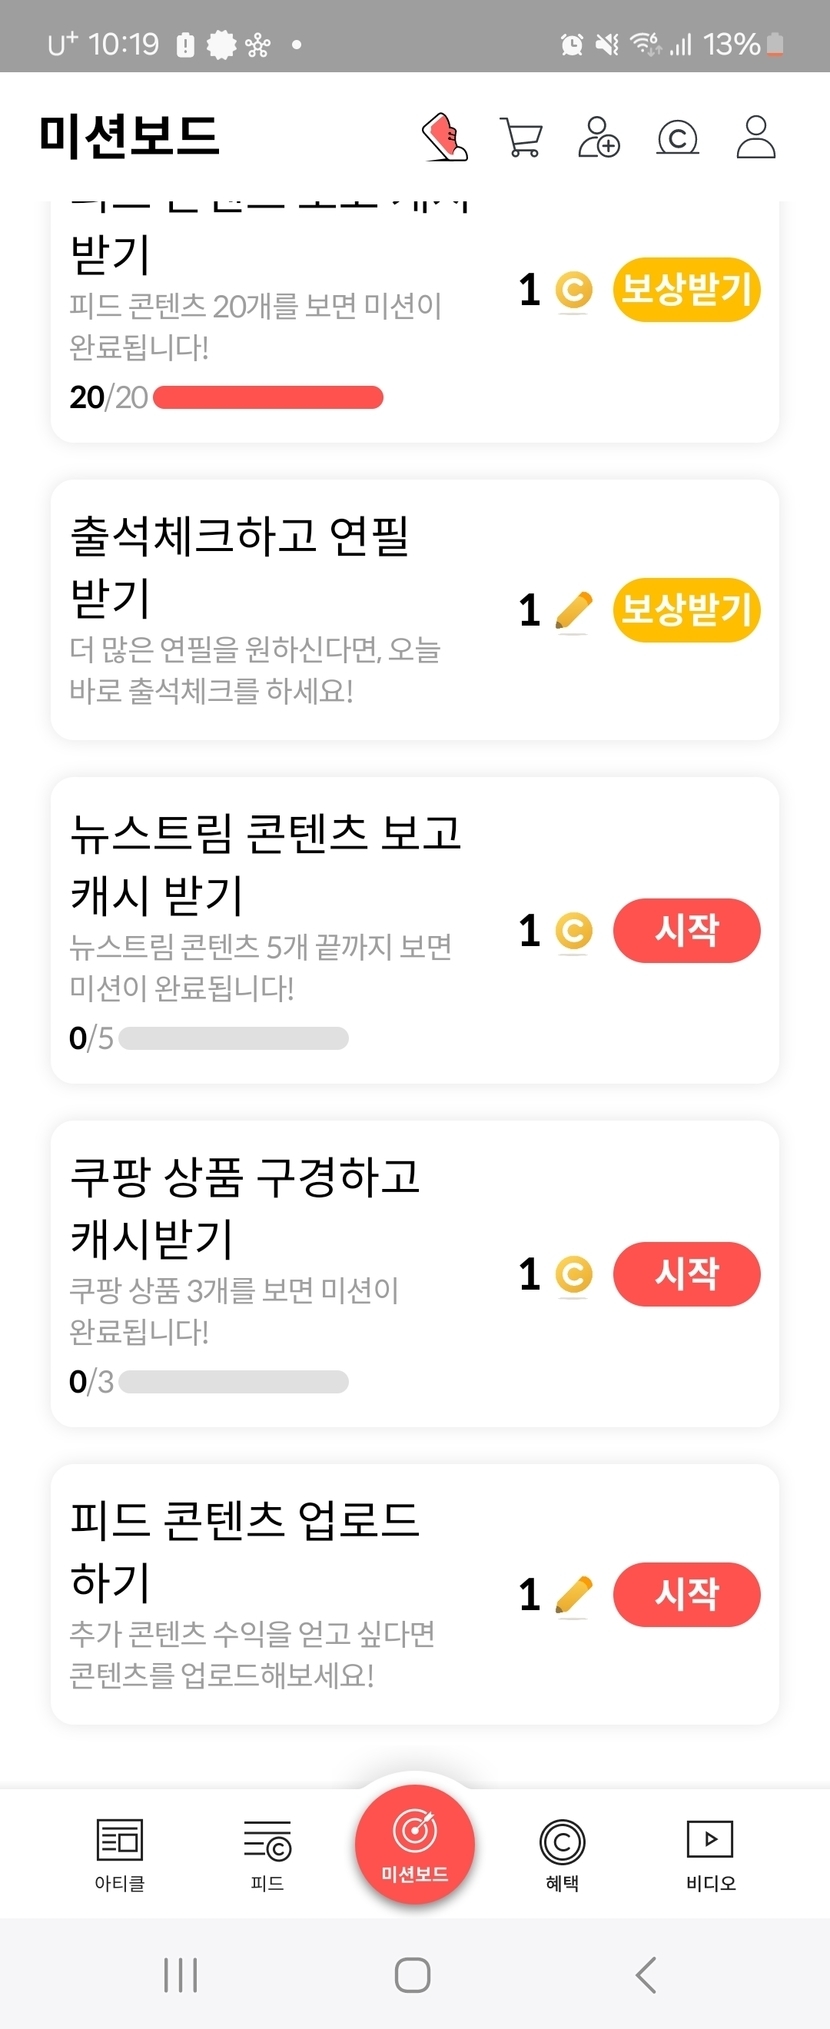This screenshot has width=830, height=2029.
Task: Open the cash coin icon in header
Action: 677,138
